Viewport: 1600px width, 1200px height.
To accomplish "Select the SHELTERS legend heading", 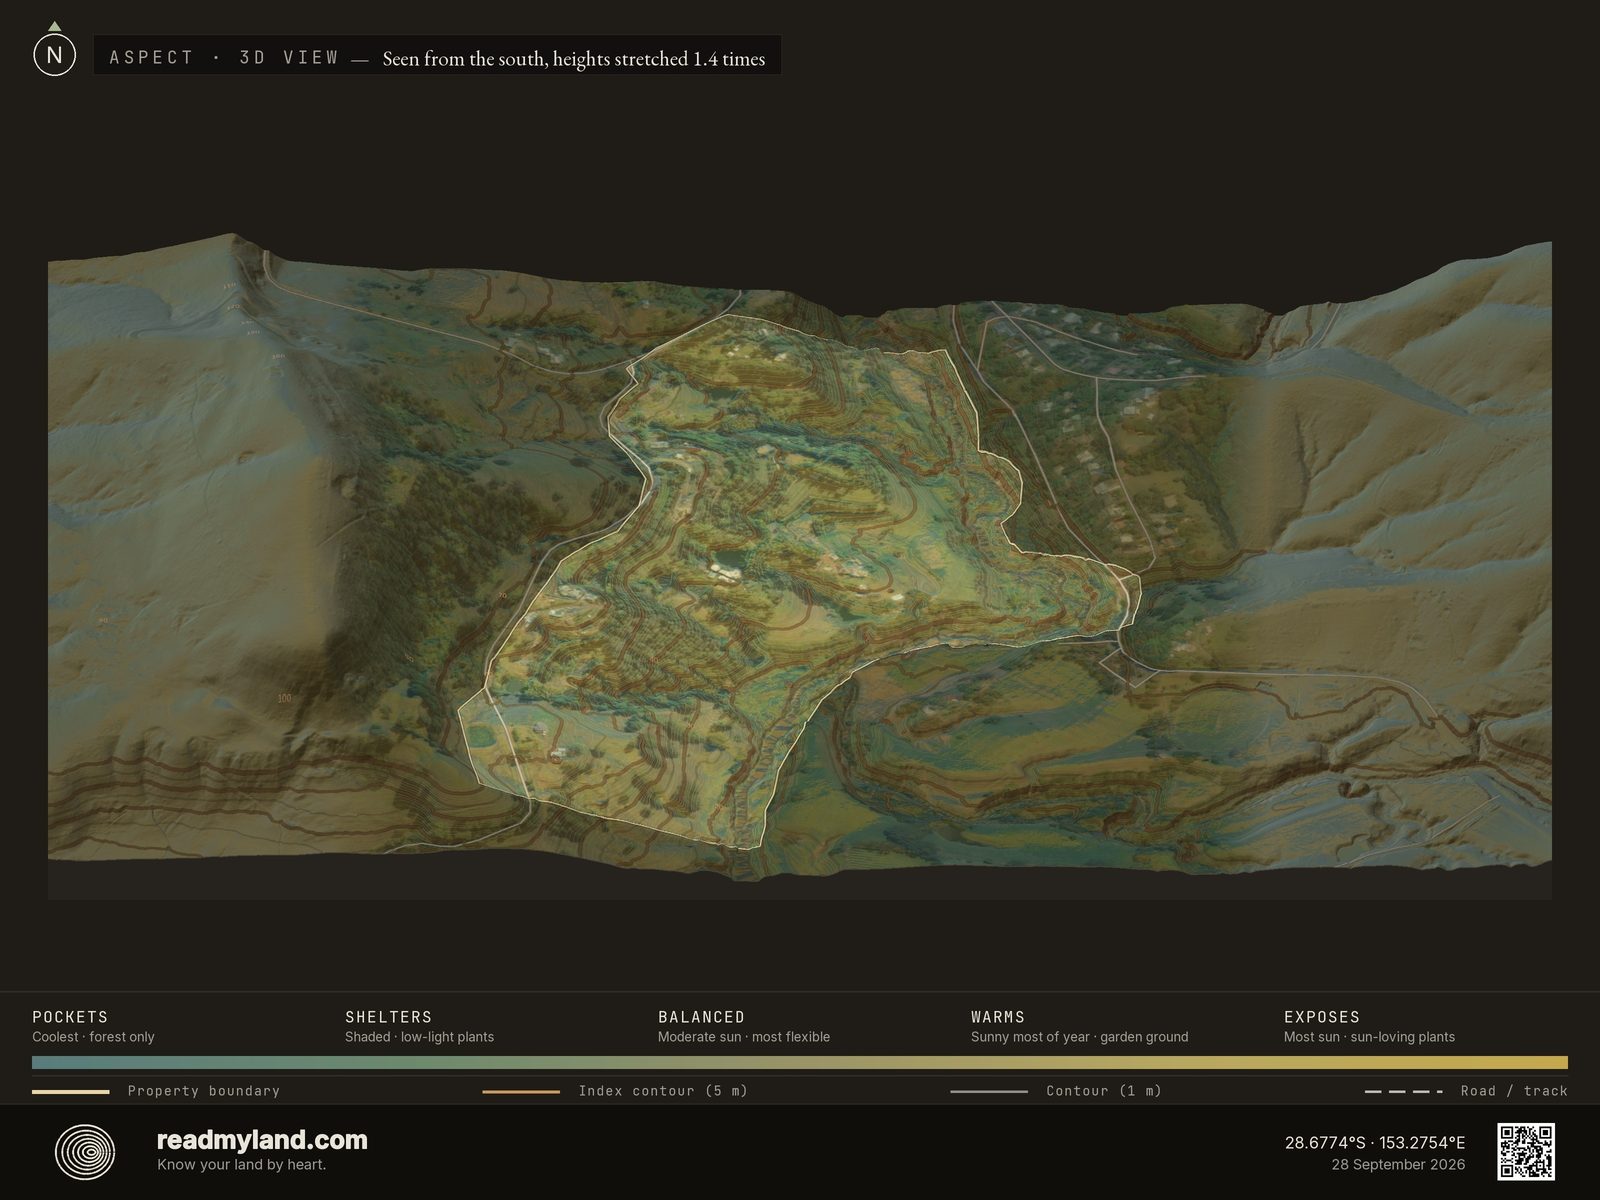I will [x=388, y=1017].
